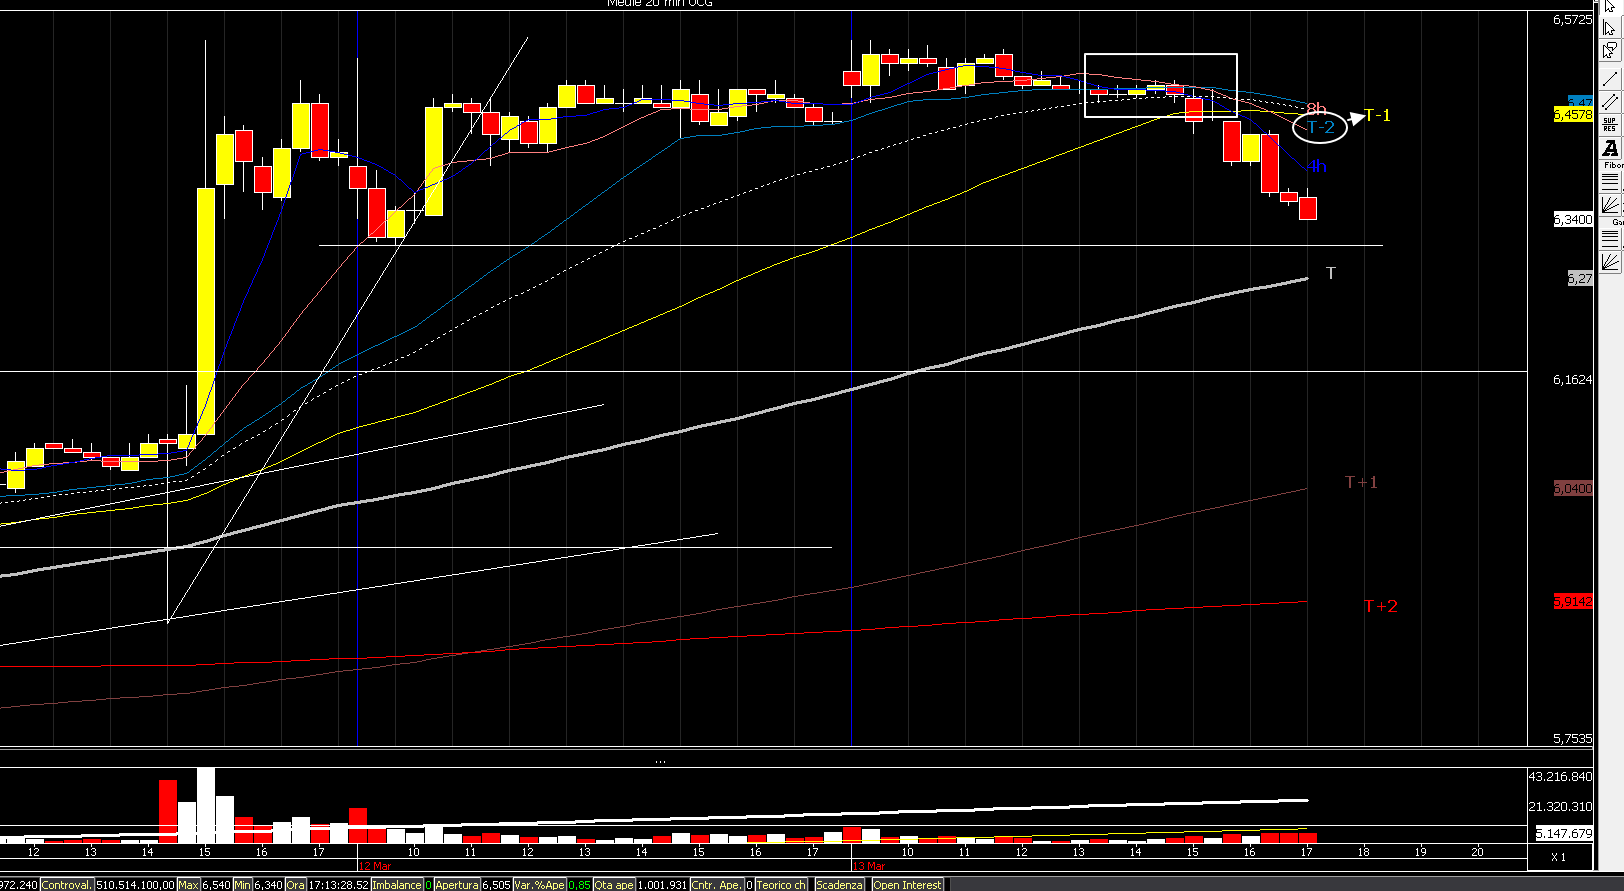Viewport: 1624px width, 891px height.
Task: Click the 13 Mar date marker
Action: pyautogui.click(x=869, y=865)
